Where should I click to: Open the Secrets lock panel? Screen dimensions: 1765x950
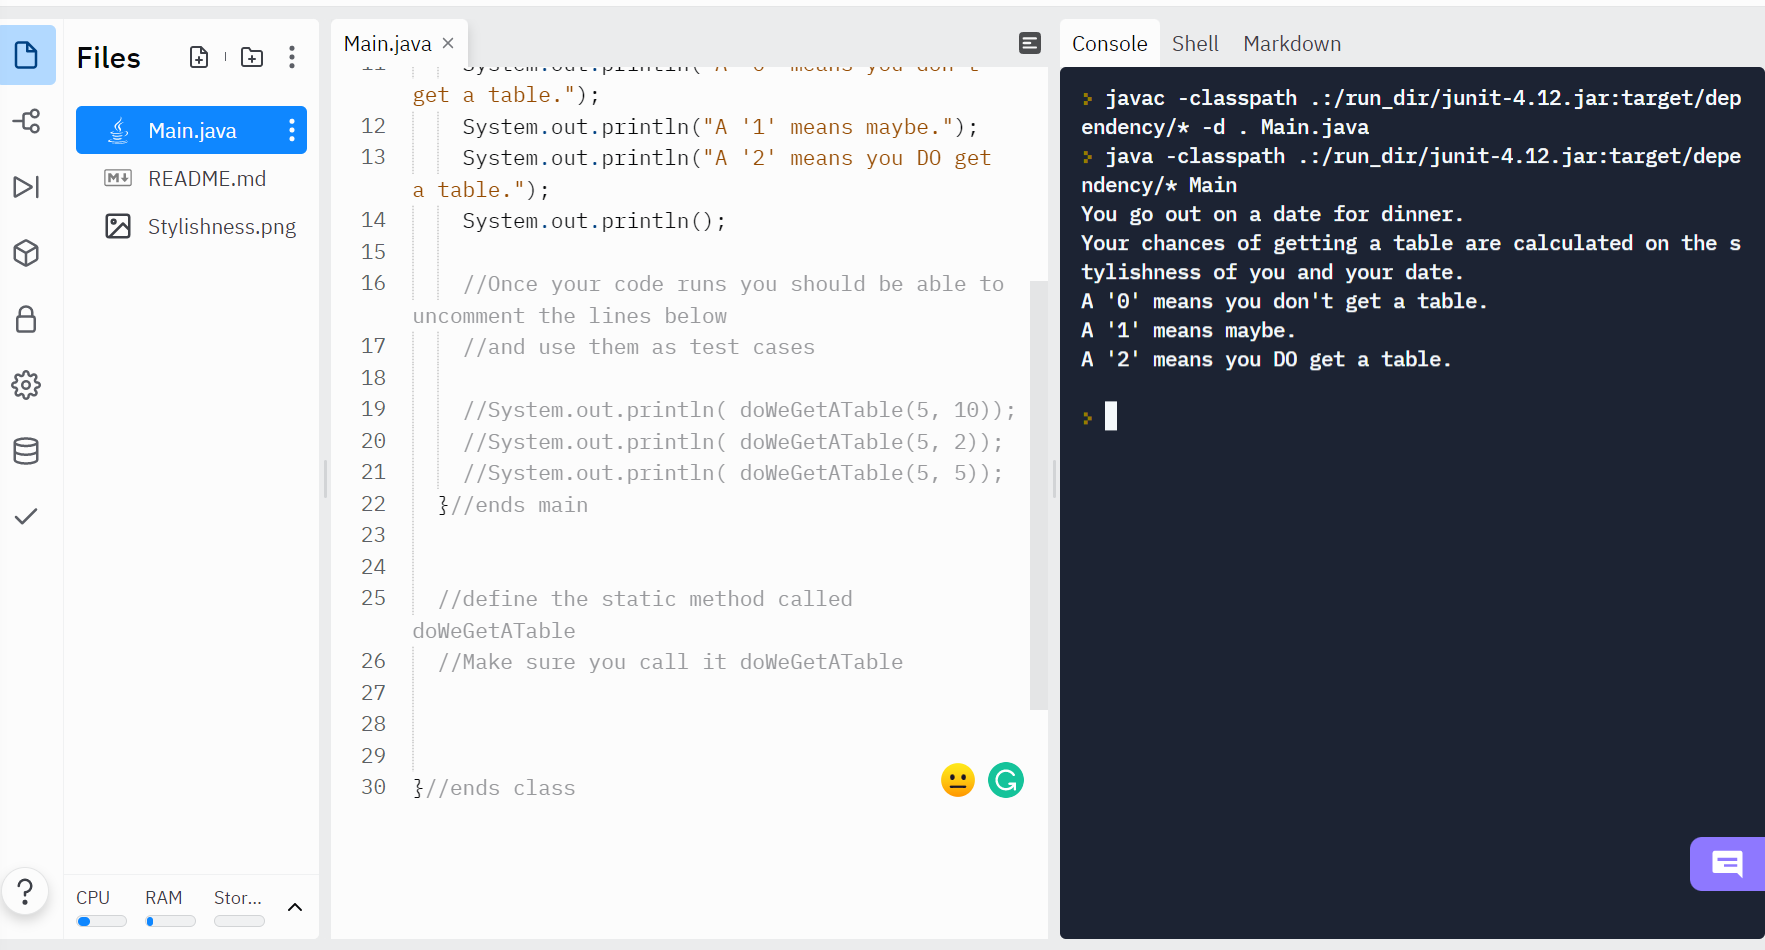(27, 319)
